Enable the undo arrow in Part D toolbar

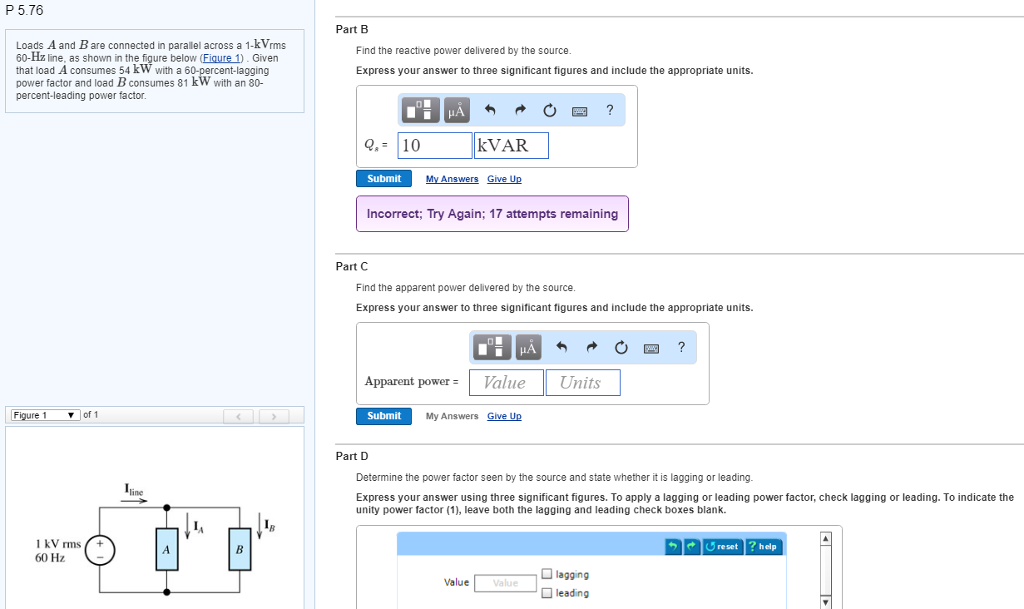click(x=673, y=546)
